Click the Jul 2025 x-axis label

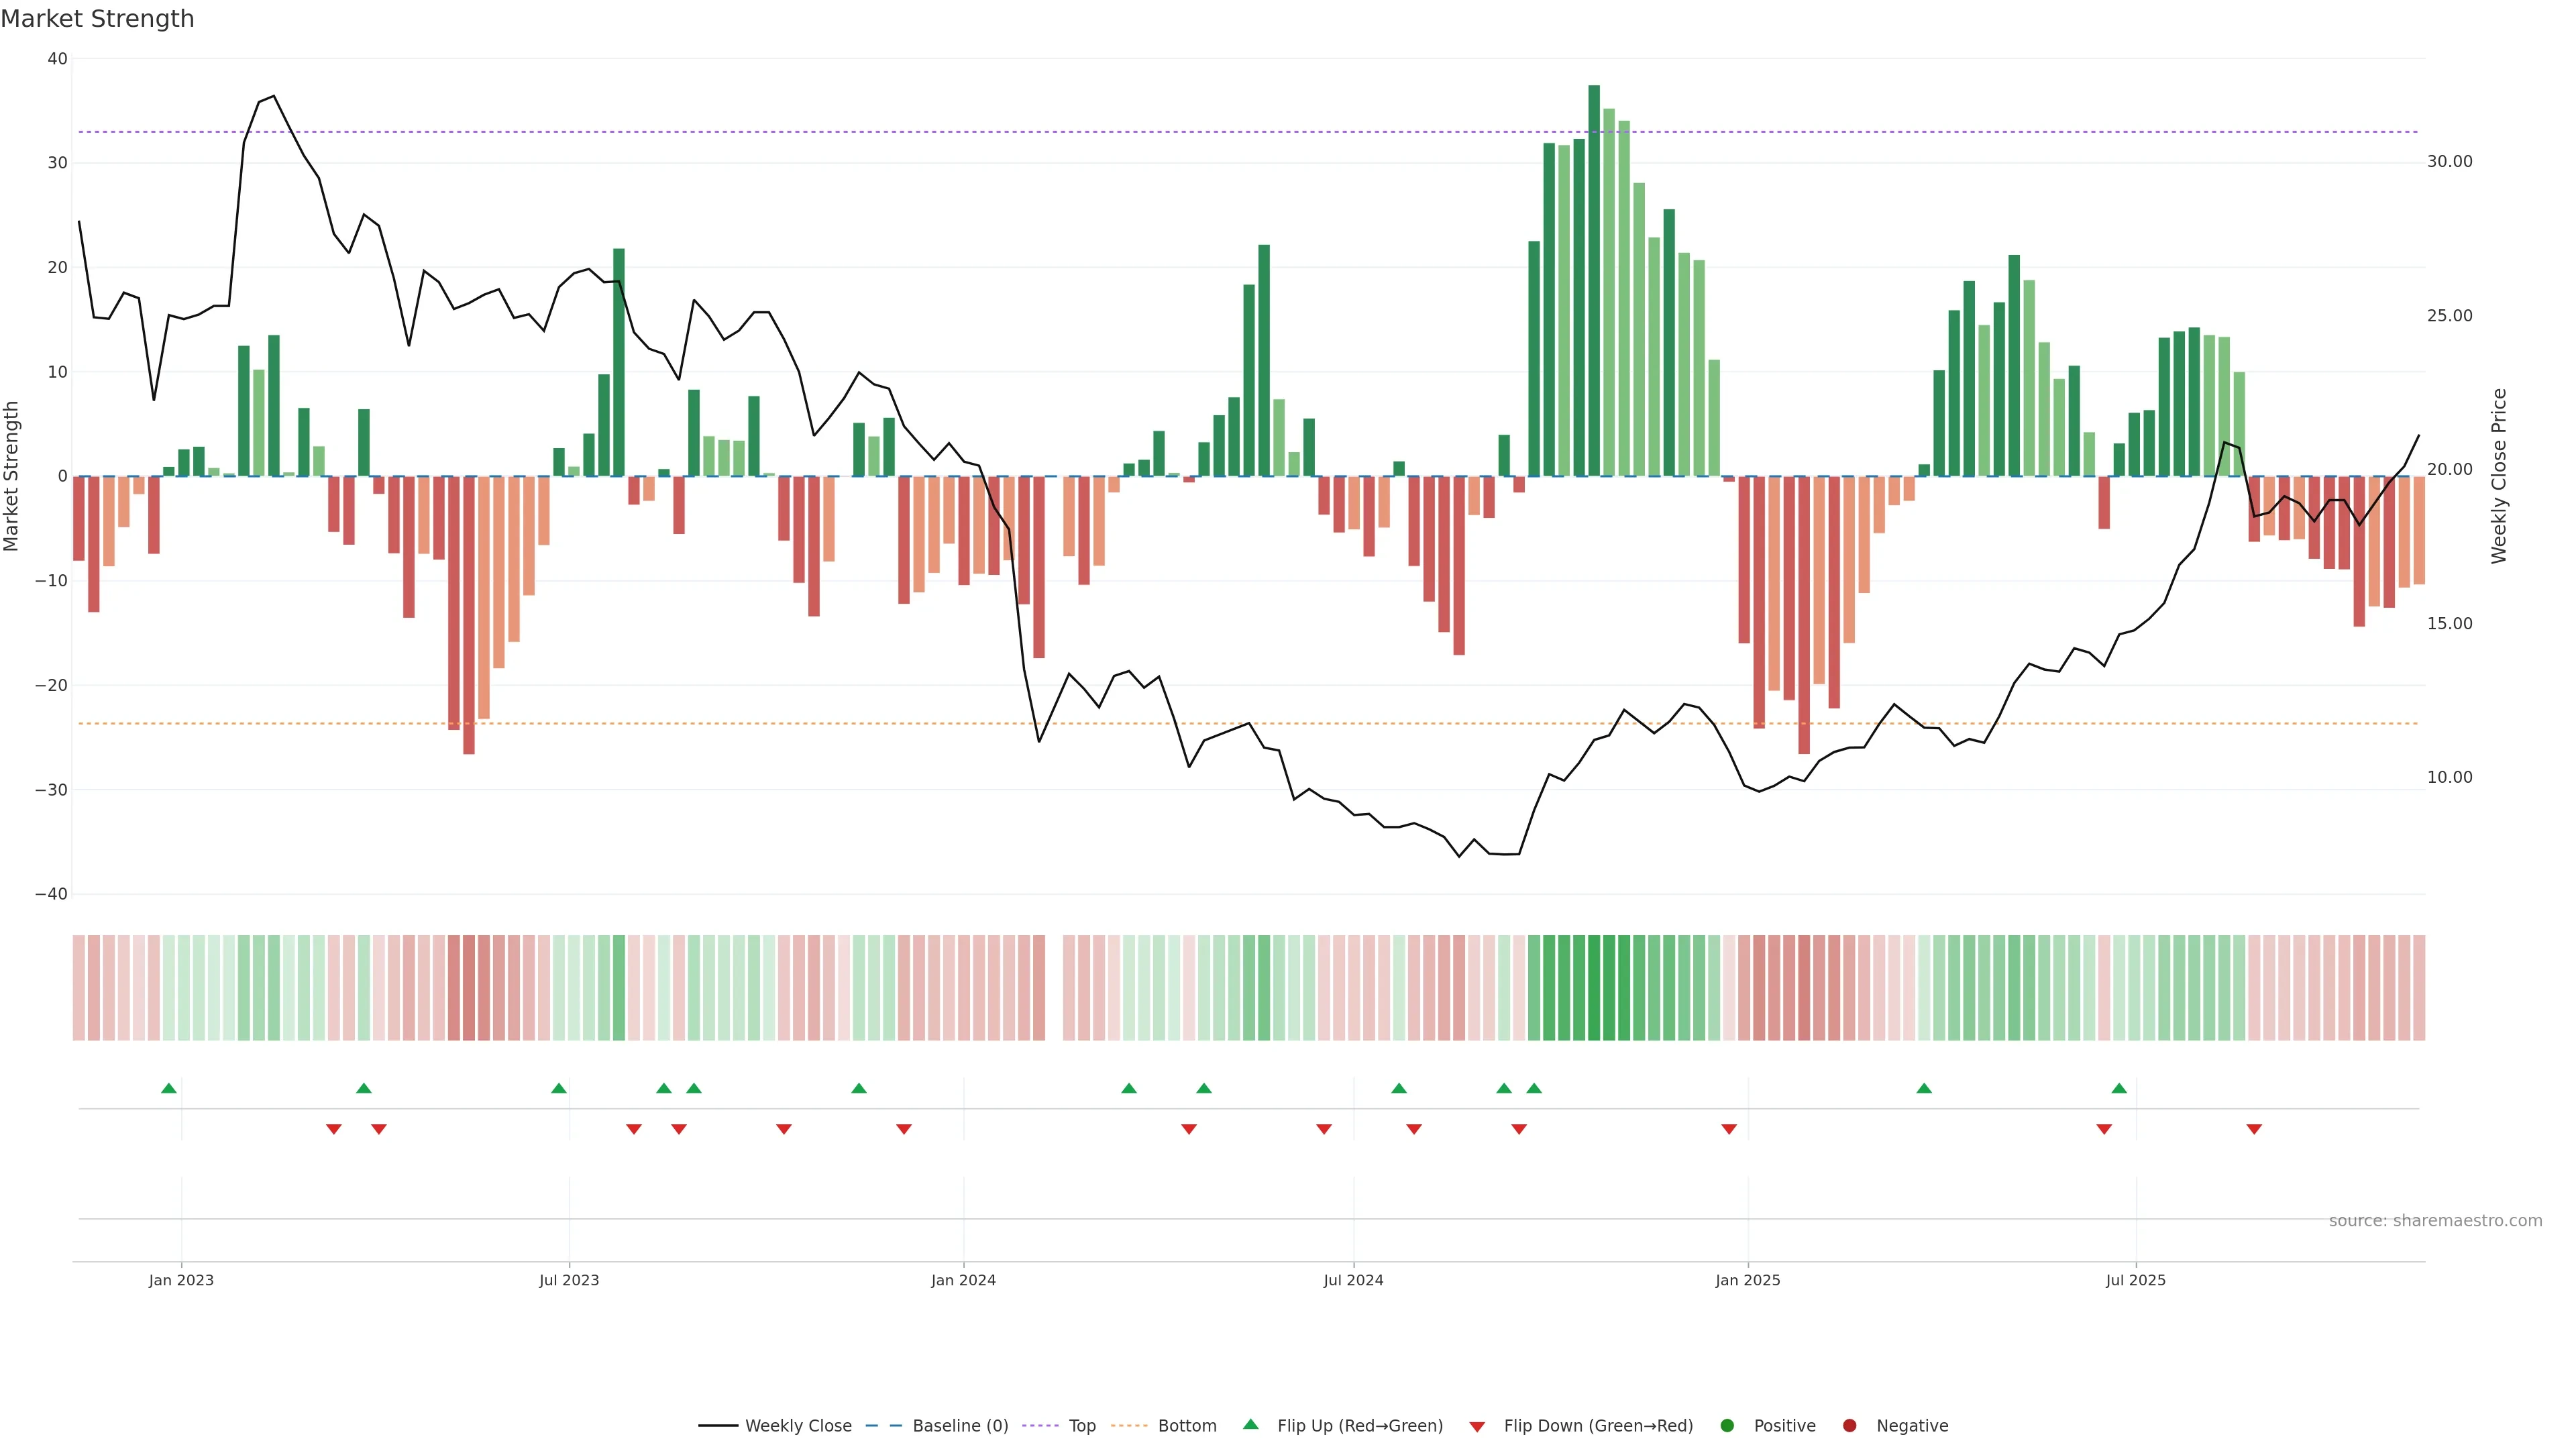2135,1280
